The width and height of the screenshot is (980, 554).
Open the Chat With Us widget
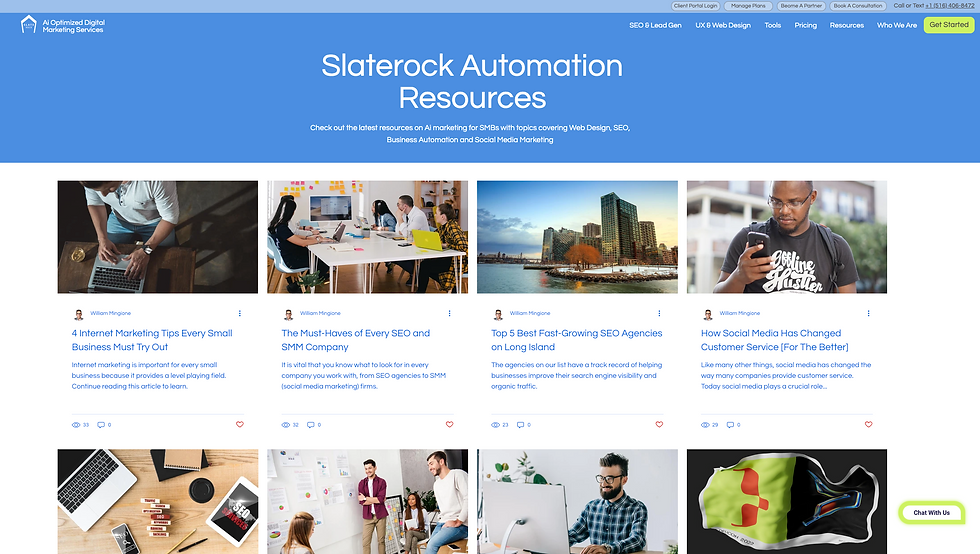tap(931, 513)
